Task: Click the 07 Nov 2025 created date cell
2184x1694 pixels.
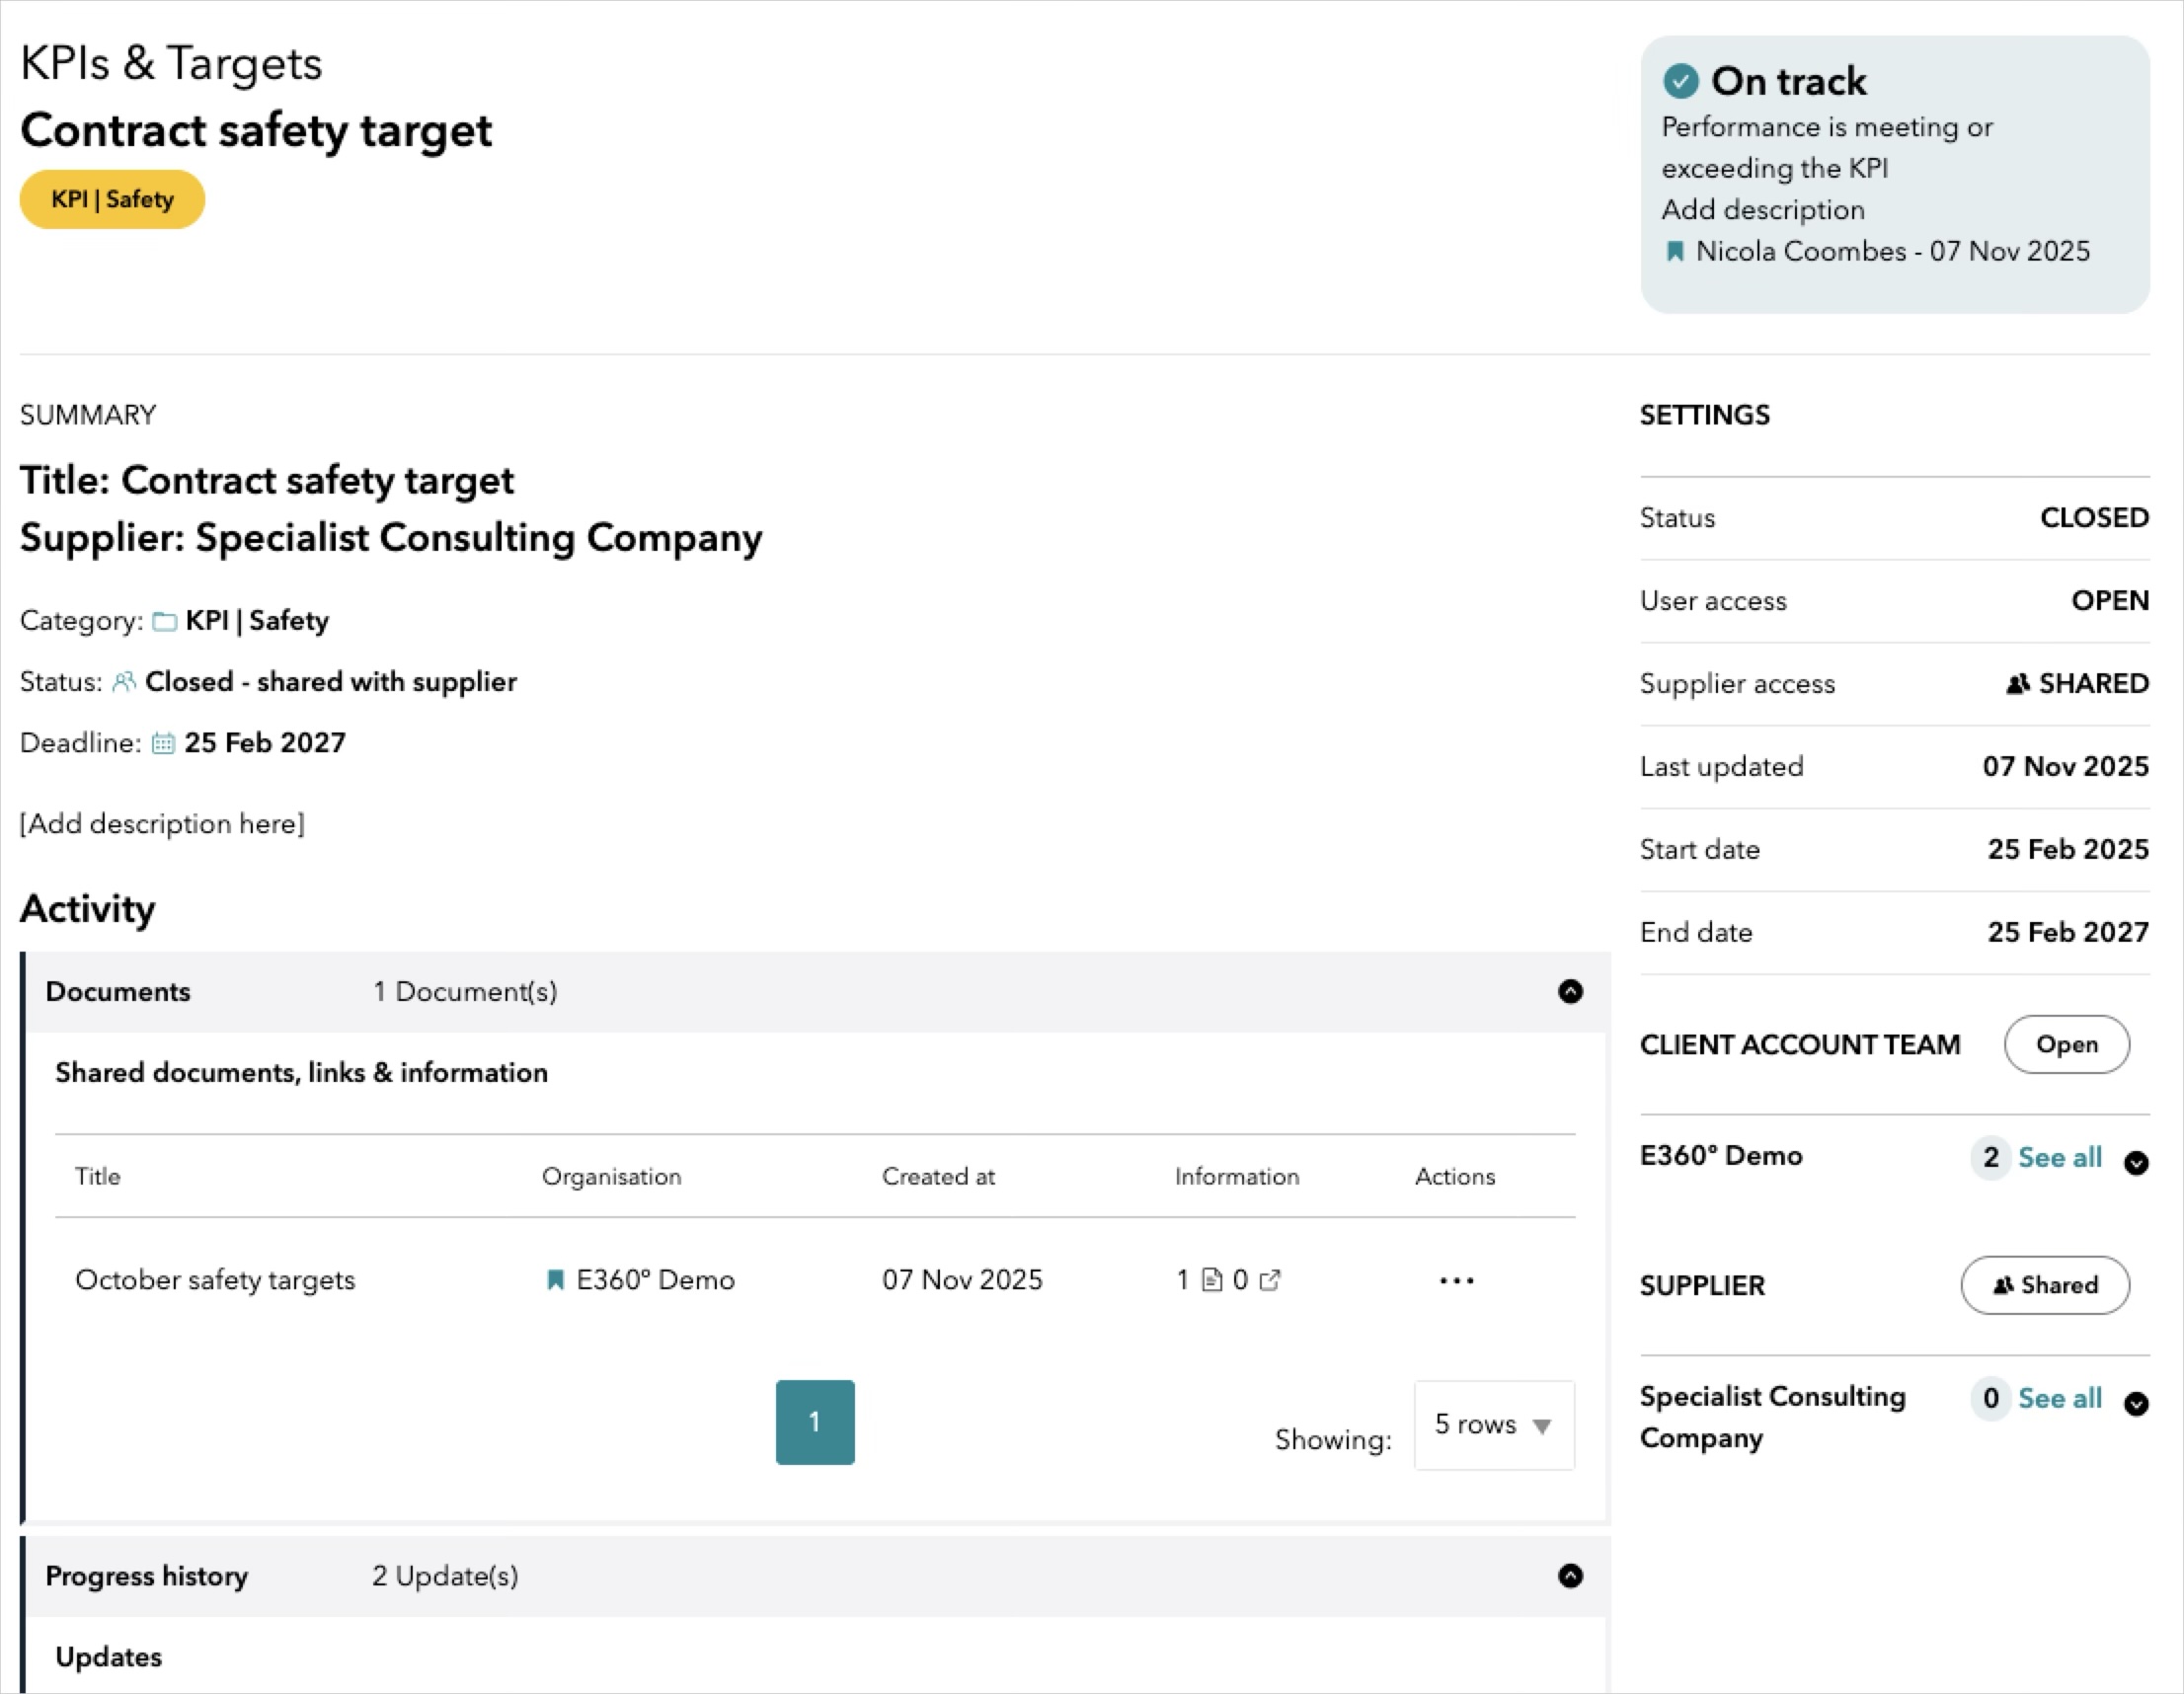Action: (x=962, y=1280)
